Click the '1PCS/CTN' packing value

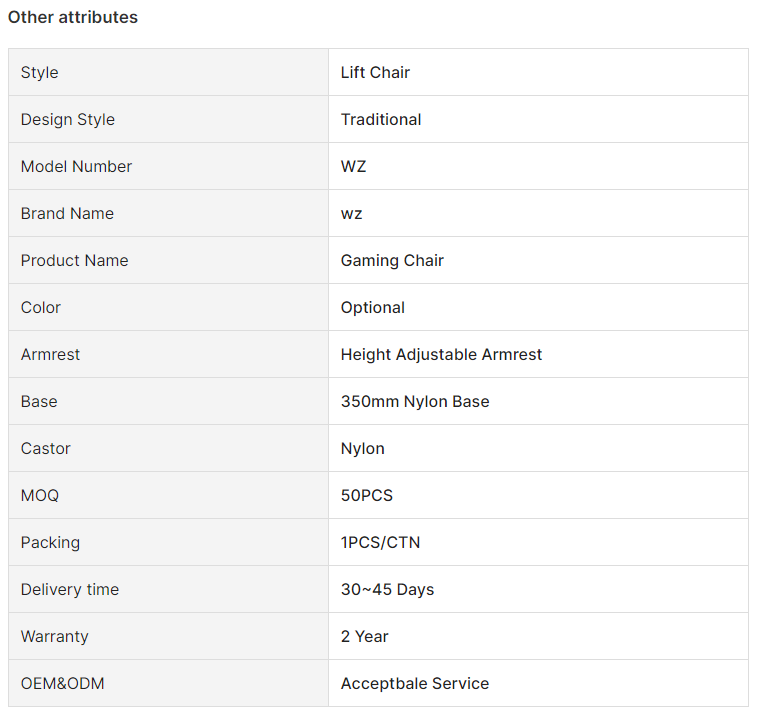click(380, 543)
